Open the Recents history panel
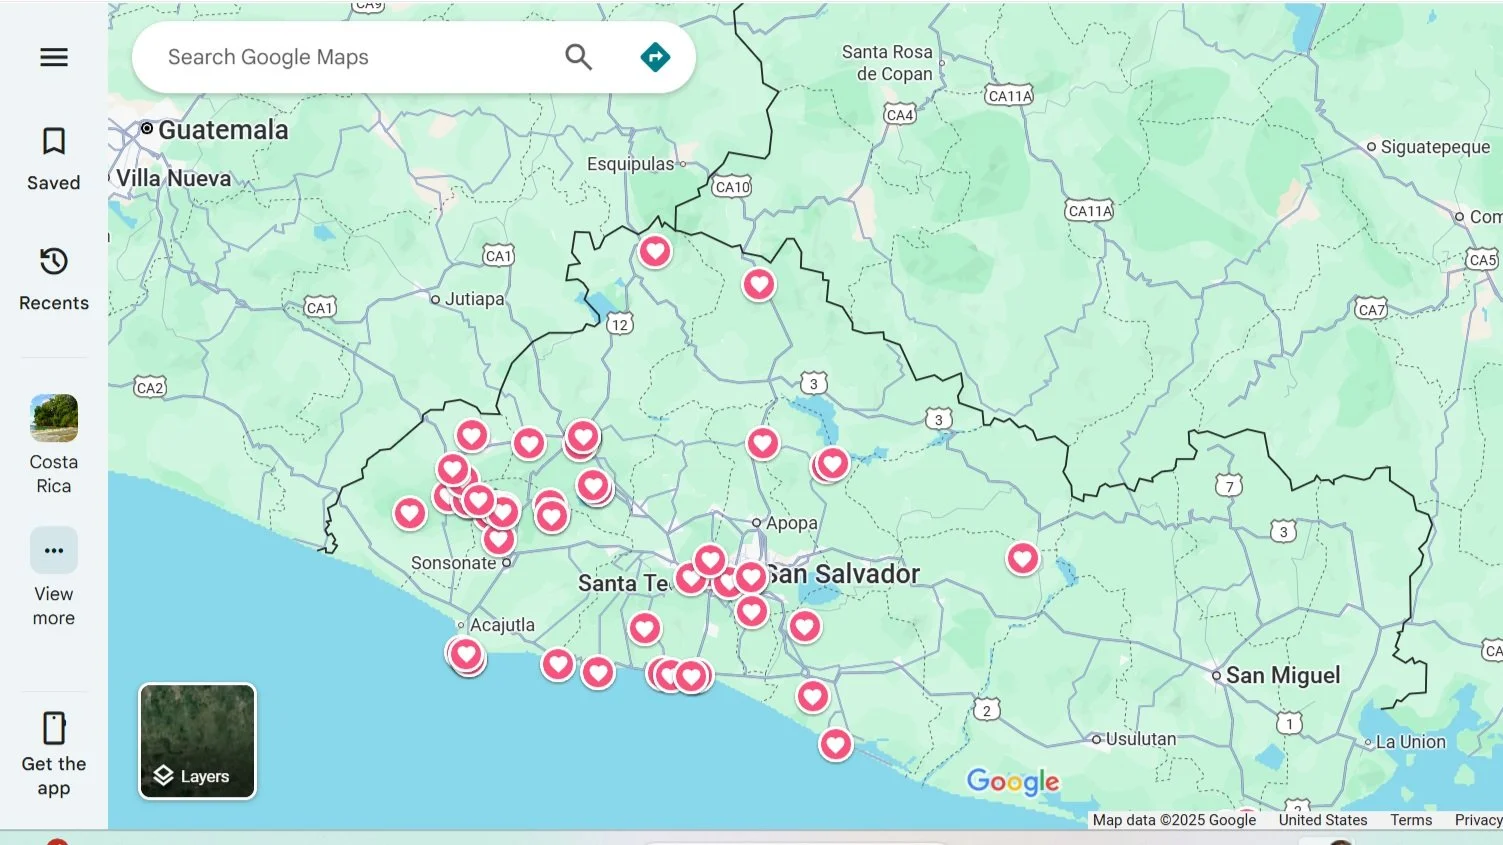This screenshot has width=1503, height=845. [54, 279]
